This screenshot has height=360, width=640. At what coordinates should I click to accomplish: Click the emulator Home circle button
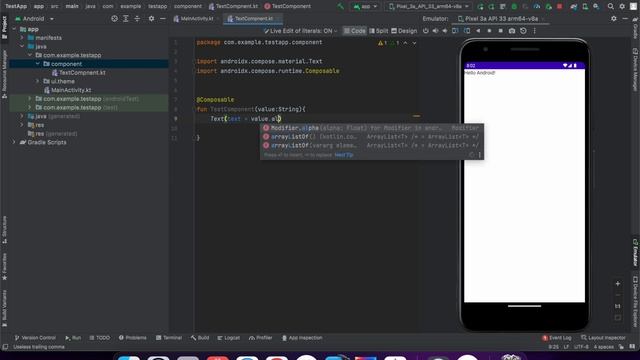coord(489,31)
